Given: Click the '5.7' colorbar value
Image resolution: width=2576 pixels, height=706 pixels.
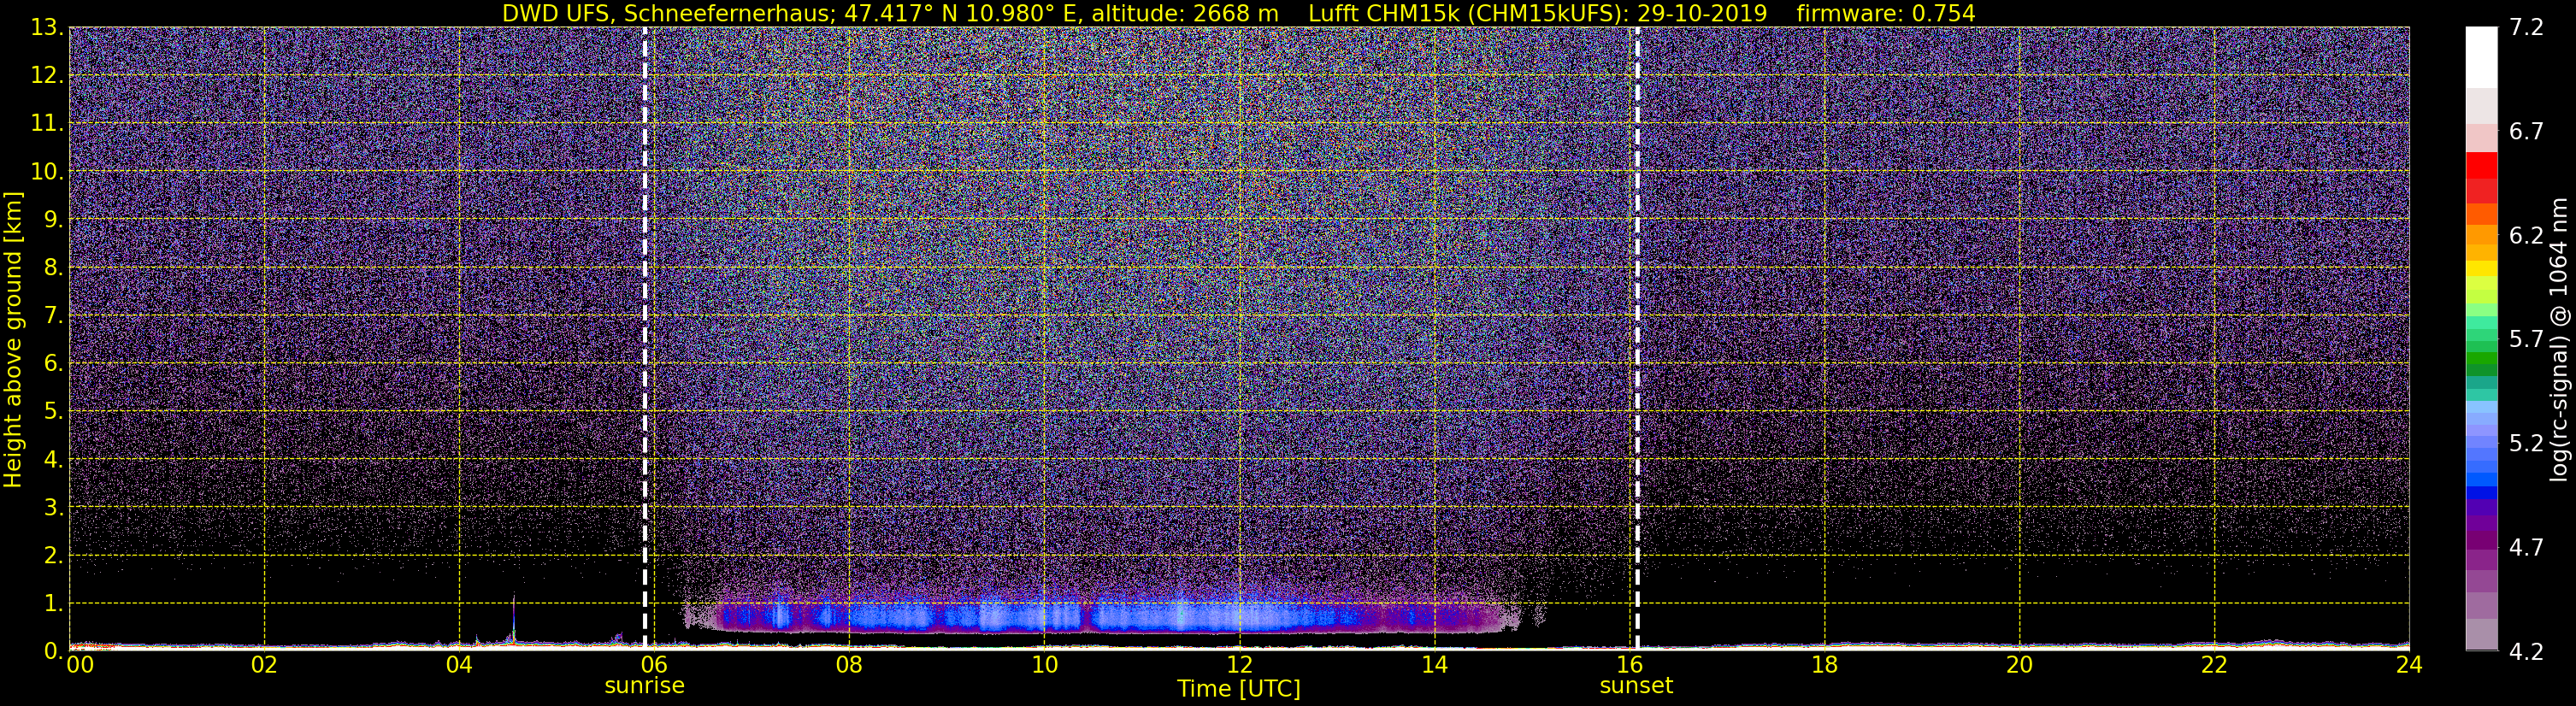Looking at the screenshot, I should click(x=2526, y=340).
